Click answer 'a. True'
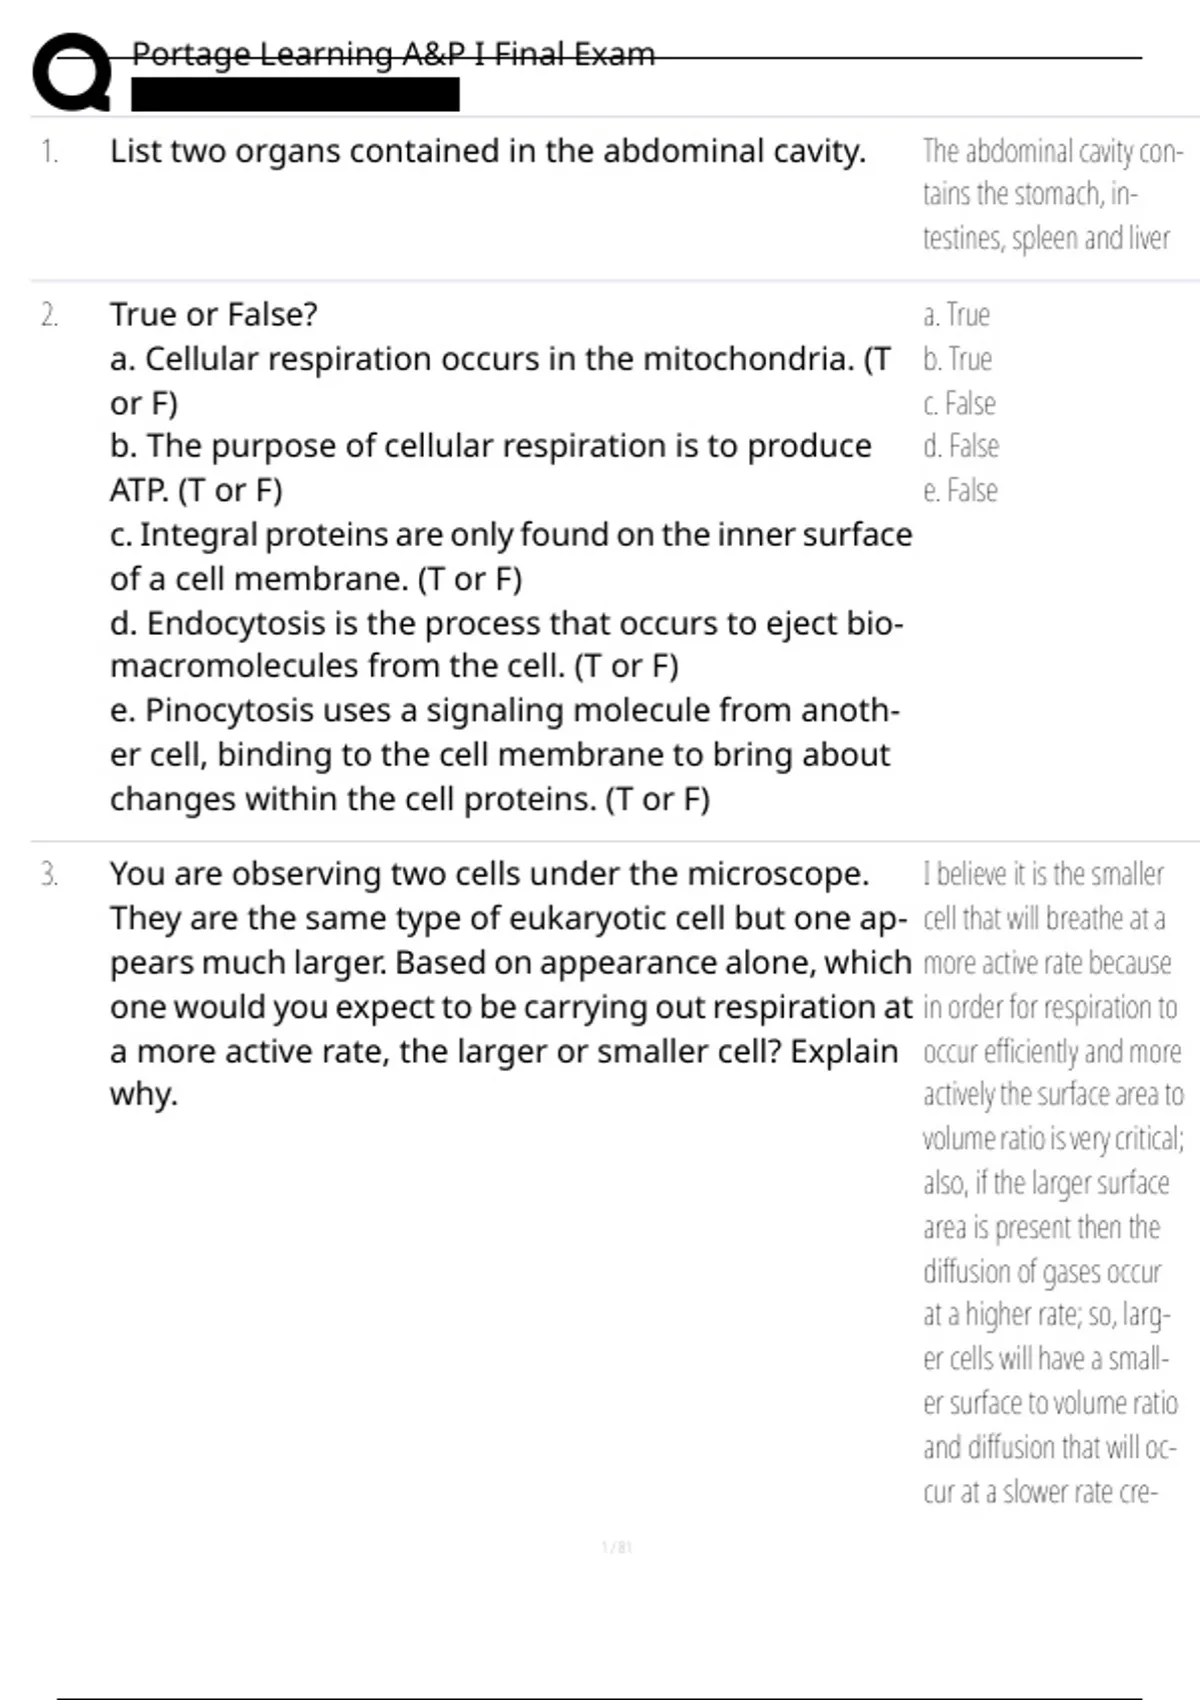 coord(956,315)
